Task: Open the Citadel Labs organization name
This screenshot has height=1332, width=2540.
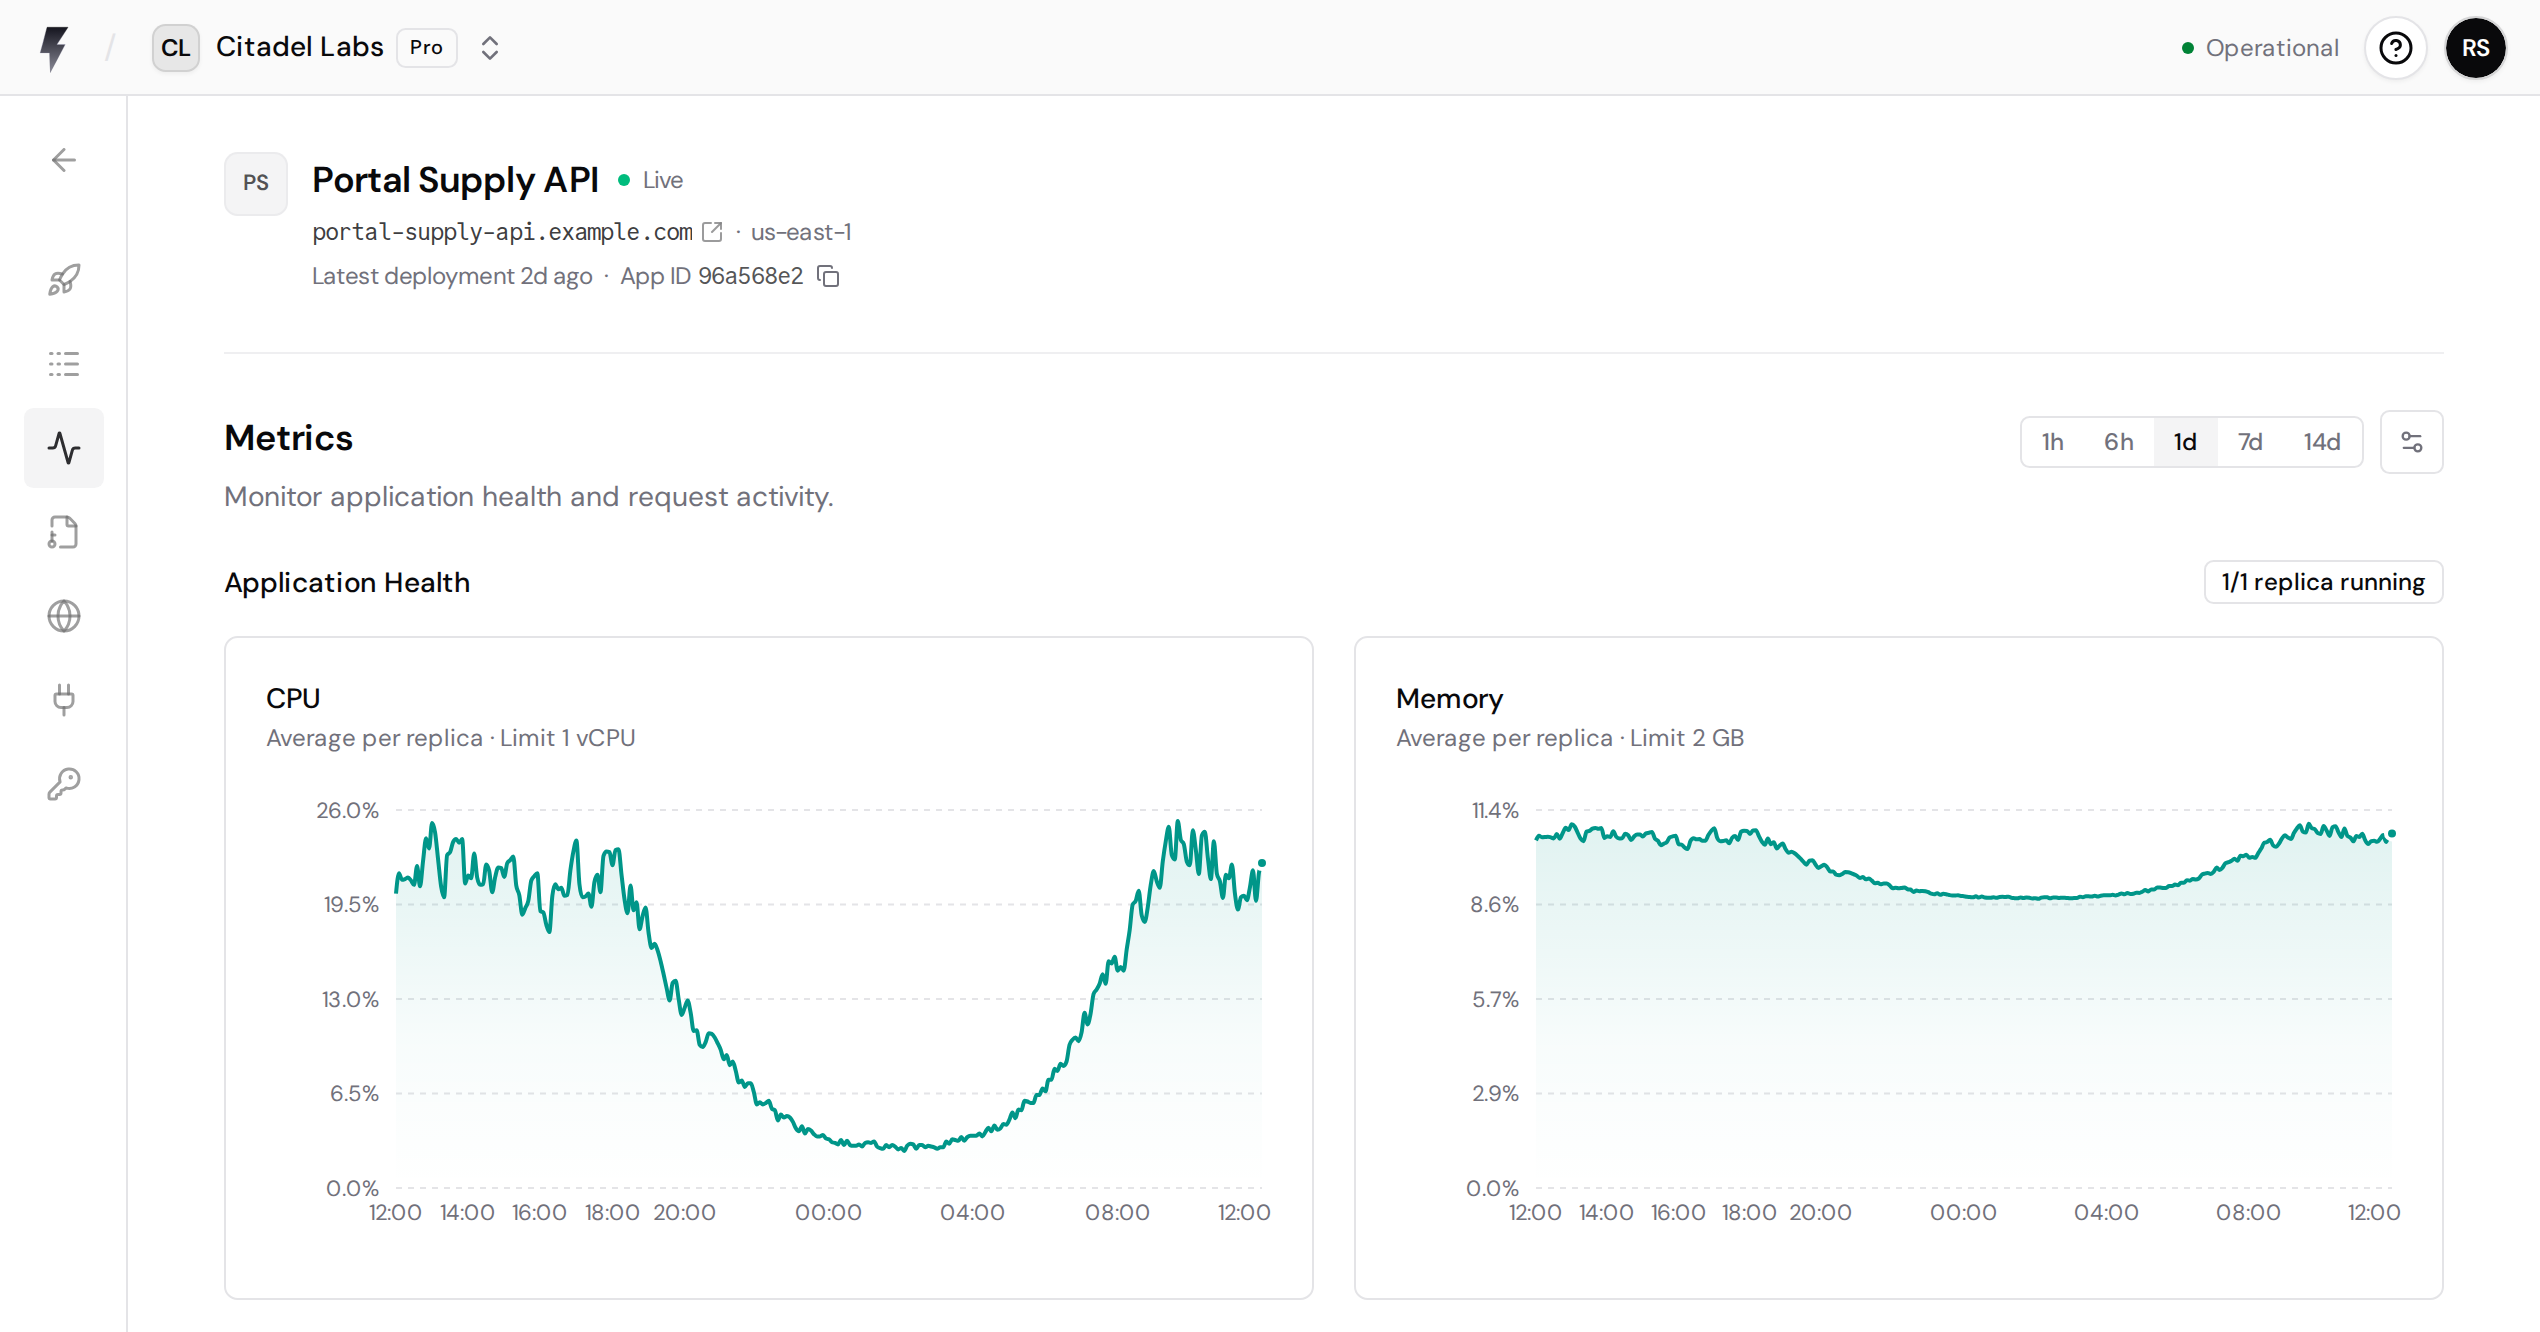Action: (x=299, y=47)
